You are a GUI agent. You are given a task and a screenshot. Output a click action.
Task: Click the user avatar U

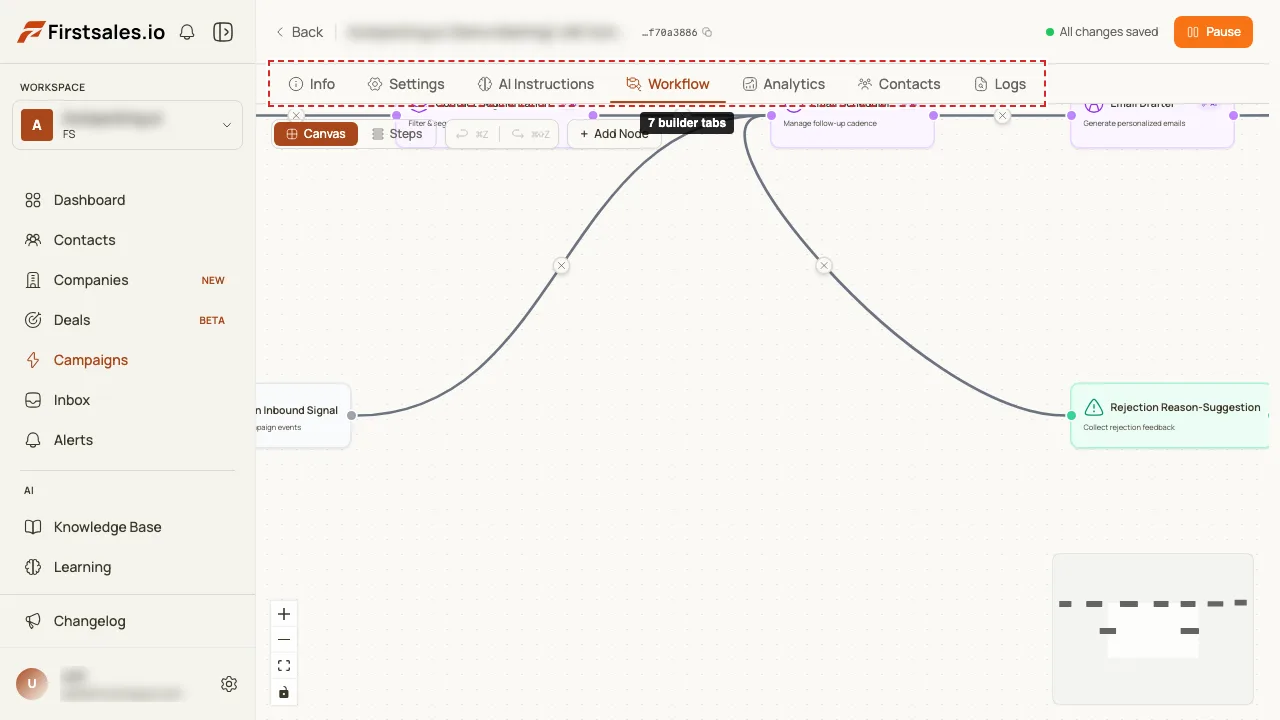pos(32,684)
